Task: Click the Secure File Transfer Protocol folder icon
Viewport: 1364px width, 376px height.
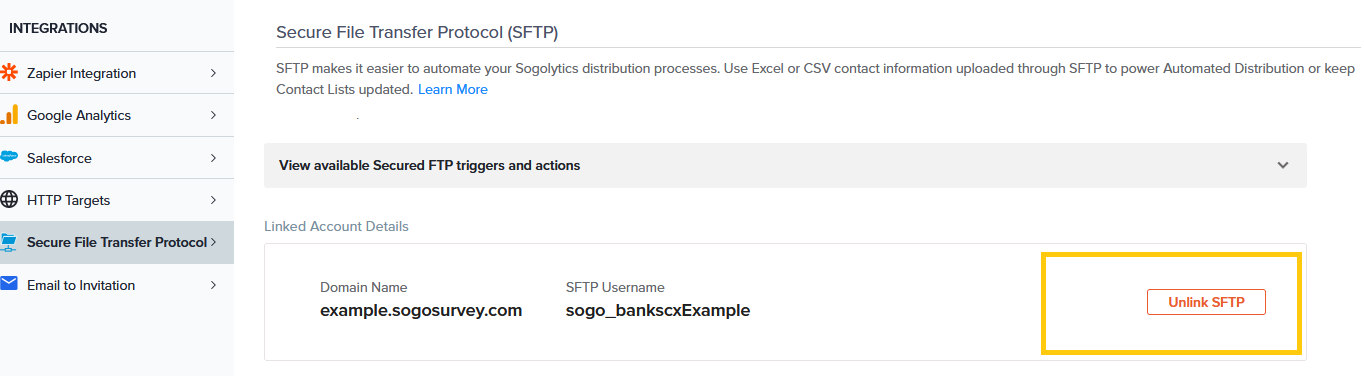Action: (9, 242)
